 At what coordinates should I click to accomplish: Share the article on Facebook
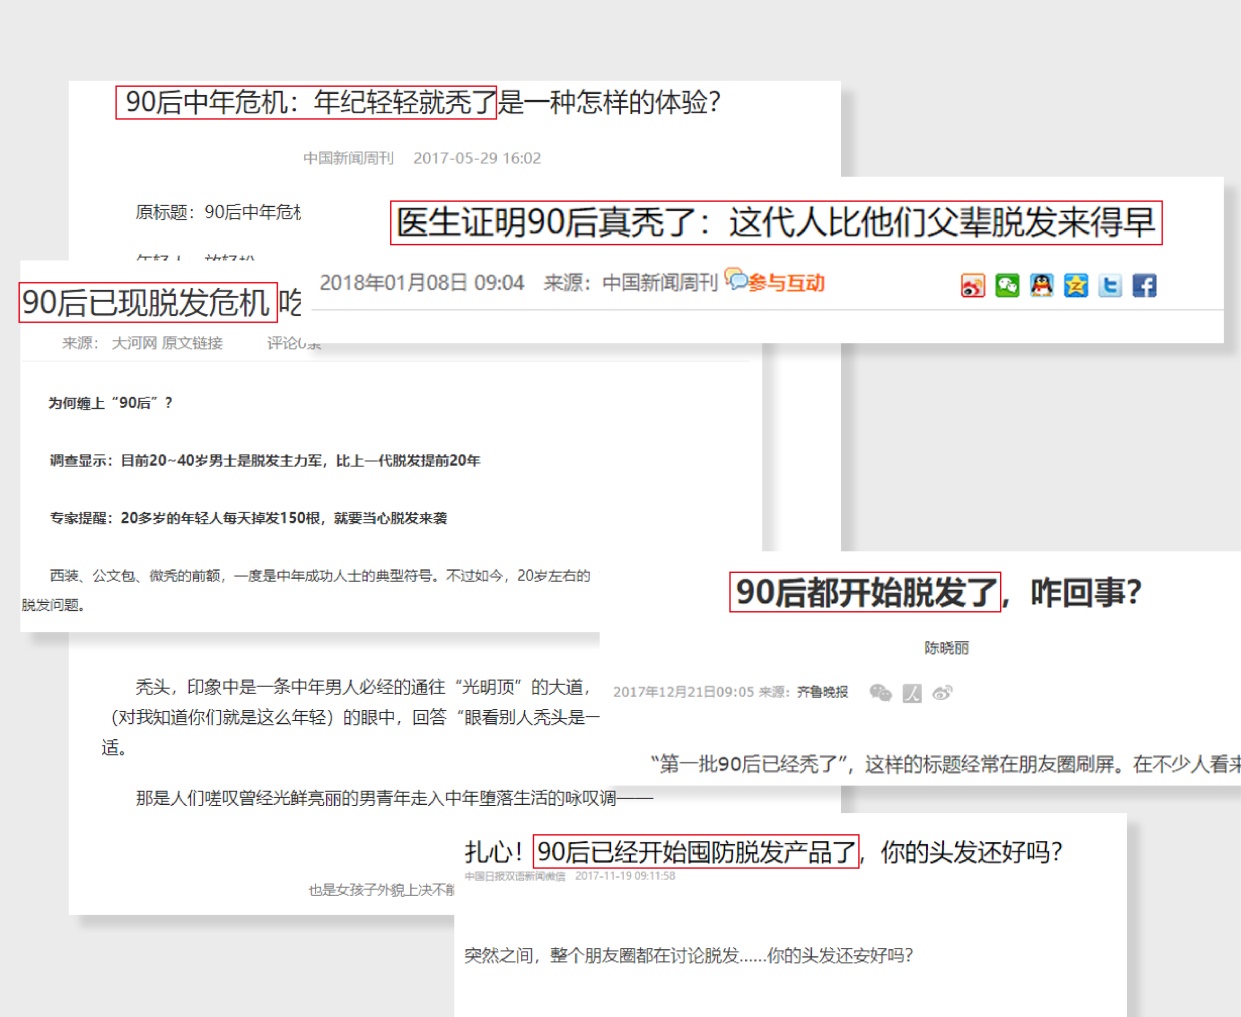1144,285
